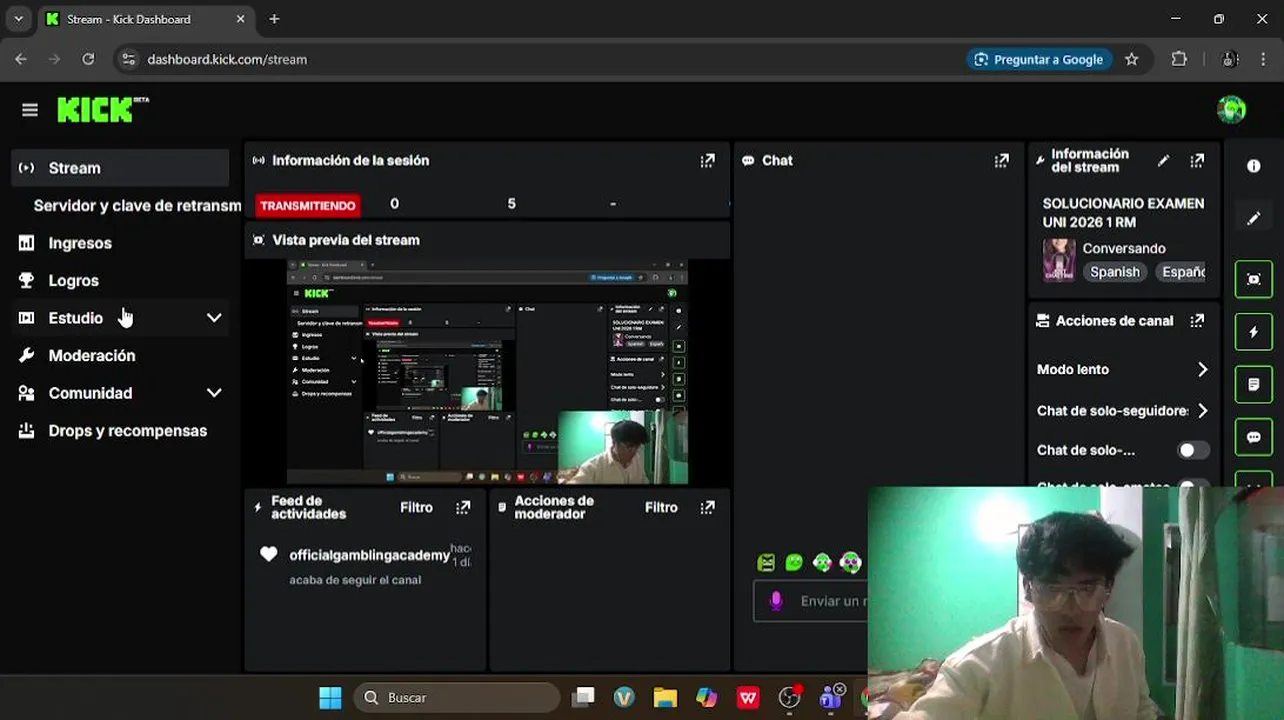1284x720 pixels.
Task: Click Preguntar a Google button
Action: (x=1039, y=59)
